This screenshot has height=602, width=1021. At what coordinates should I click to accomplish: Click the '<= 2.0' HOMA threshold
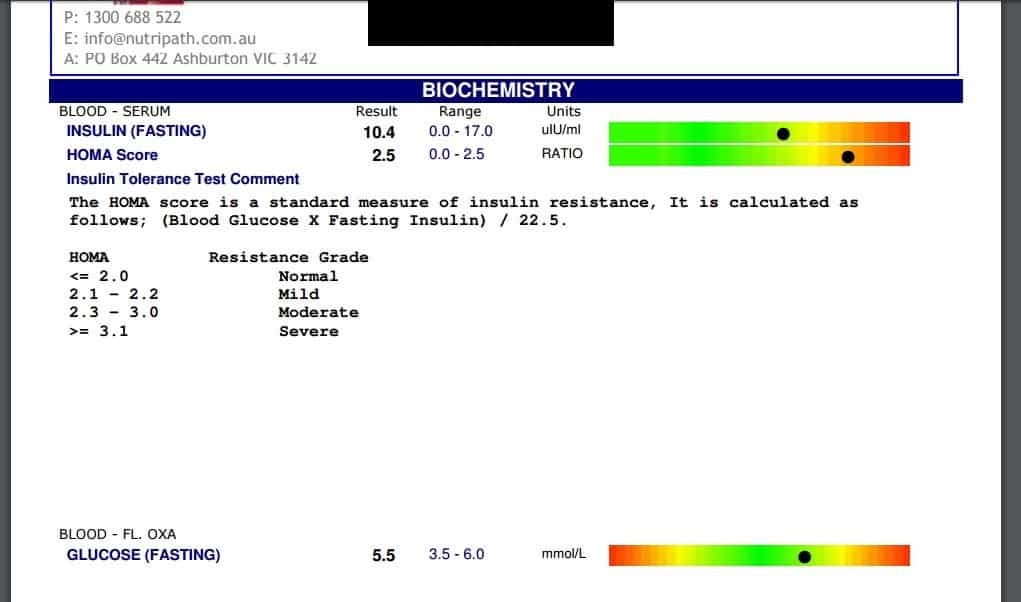point(99,276)
